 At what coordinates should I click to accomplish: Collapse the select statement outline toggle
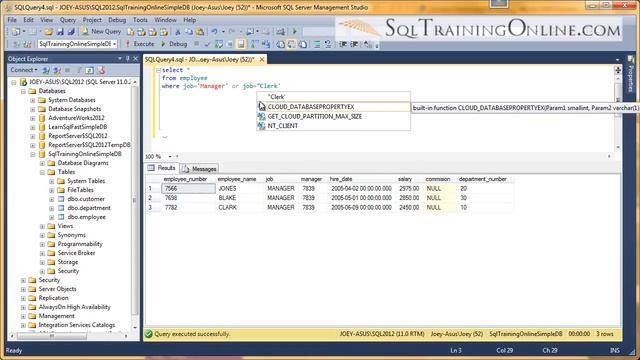point(158,70)
